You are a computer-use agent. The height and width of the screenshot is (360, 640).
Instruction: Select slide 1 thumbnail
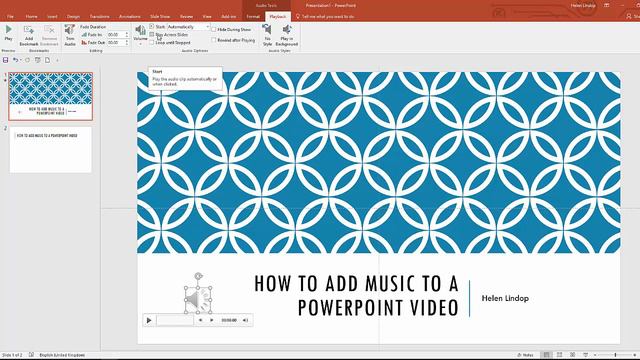coord(51,96)
